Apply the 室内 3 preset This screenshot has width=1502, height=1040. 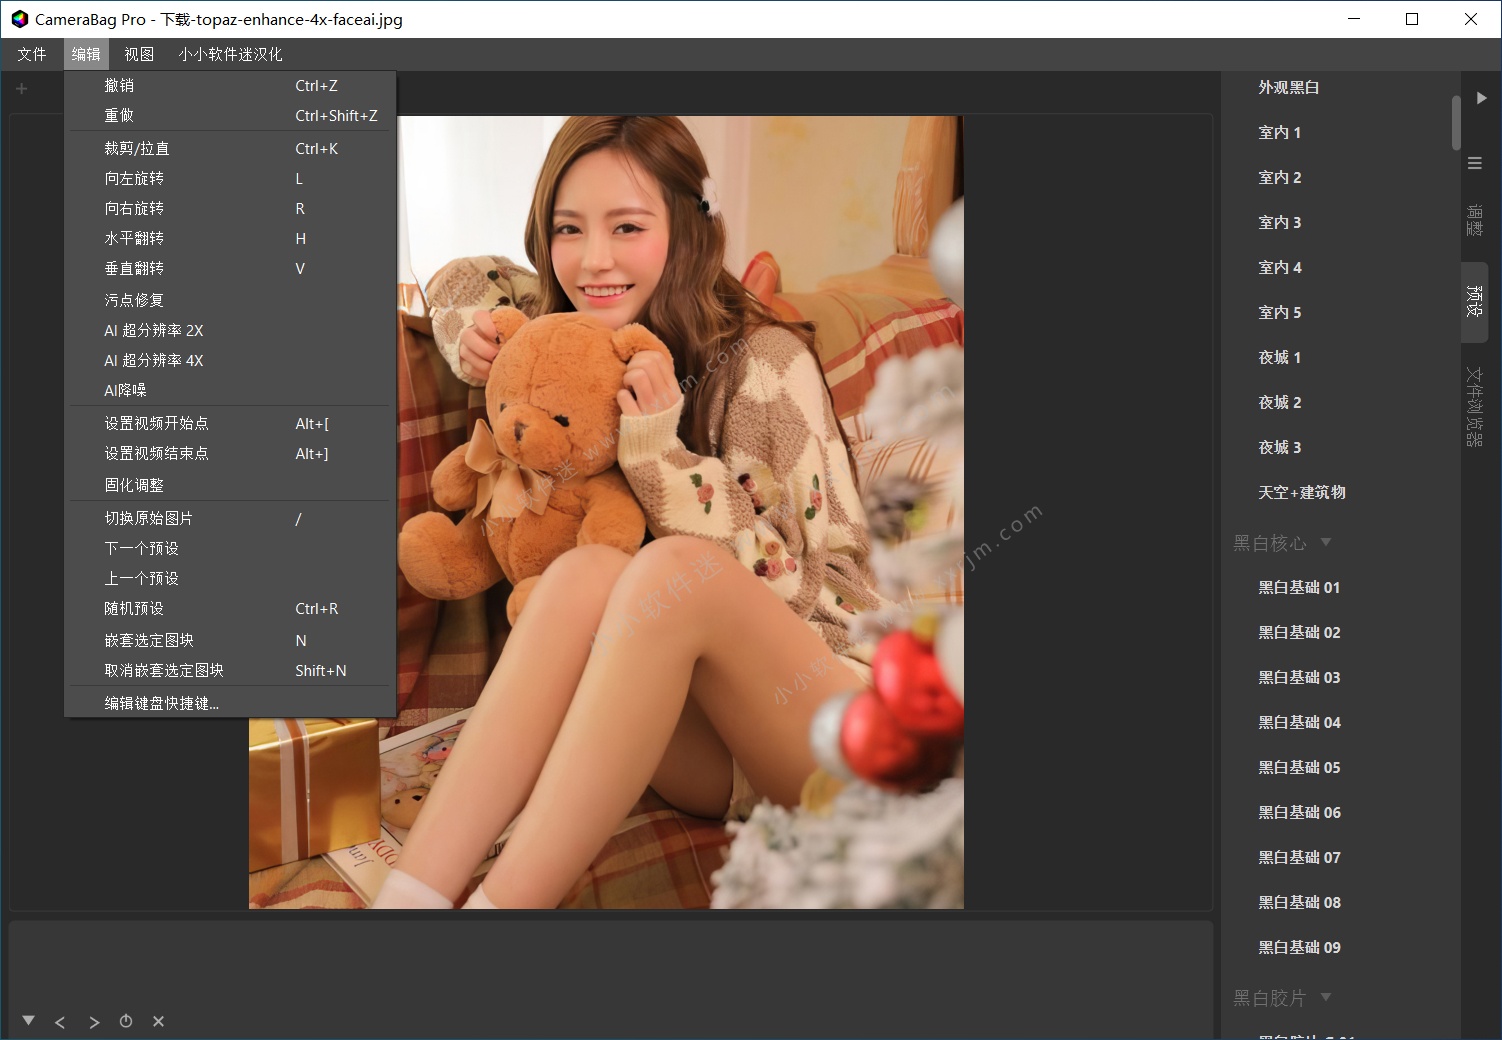[x=1279, y=222]
